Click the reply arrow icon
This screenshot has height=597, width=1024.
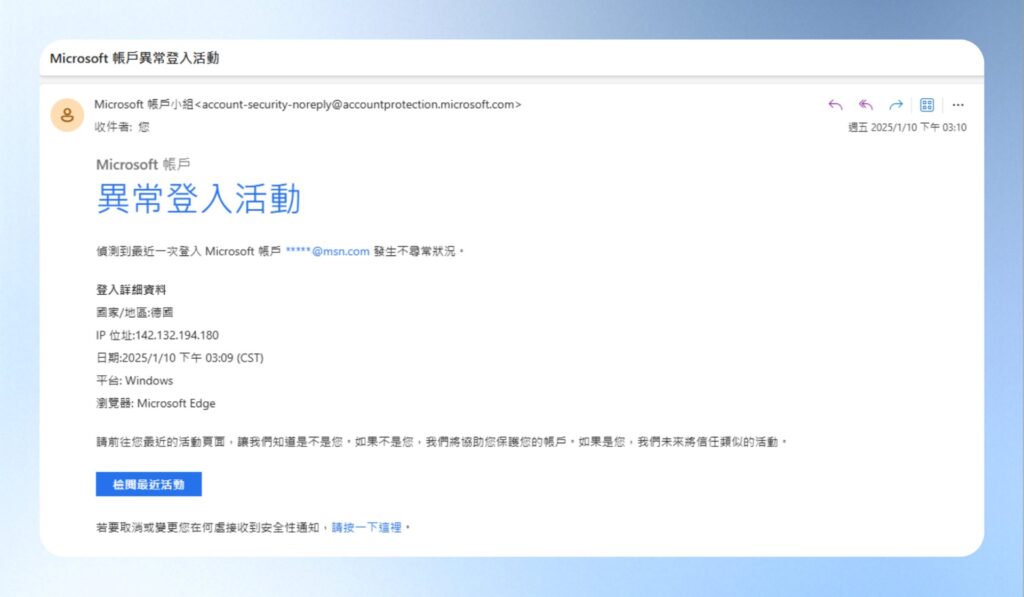pyautogui.click(x=835, y=105)
